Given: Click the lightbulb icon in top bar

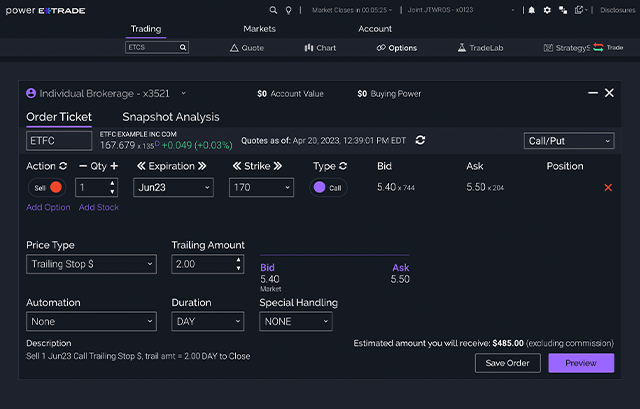Looking at the screenshot, I should click(288, 10).
